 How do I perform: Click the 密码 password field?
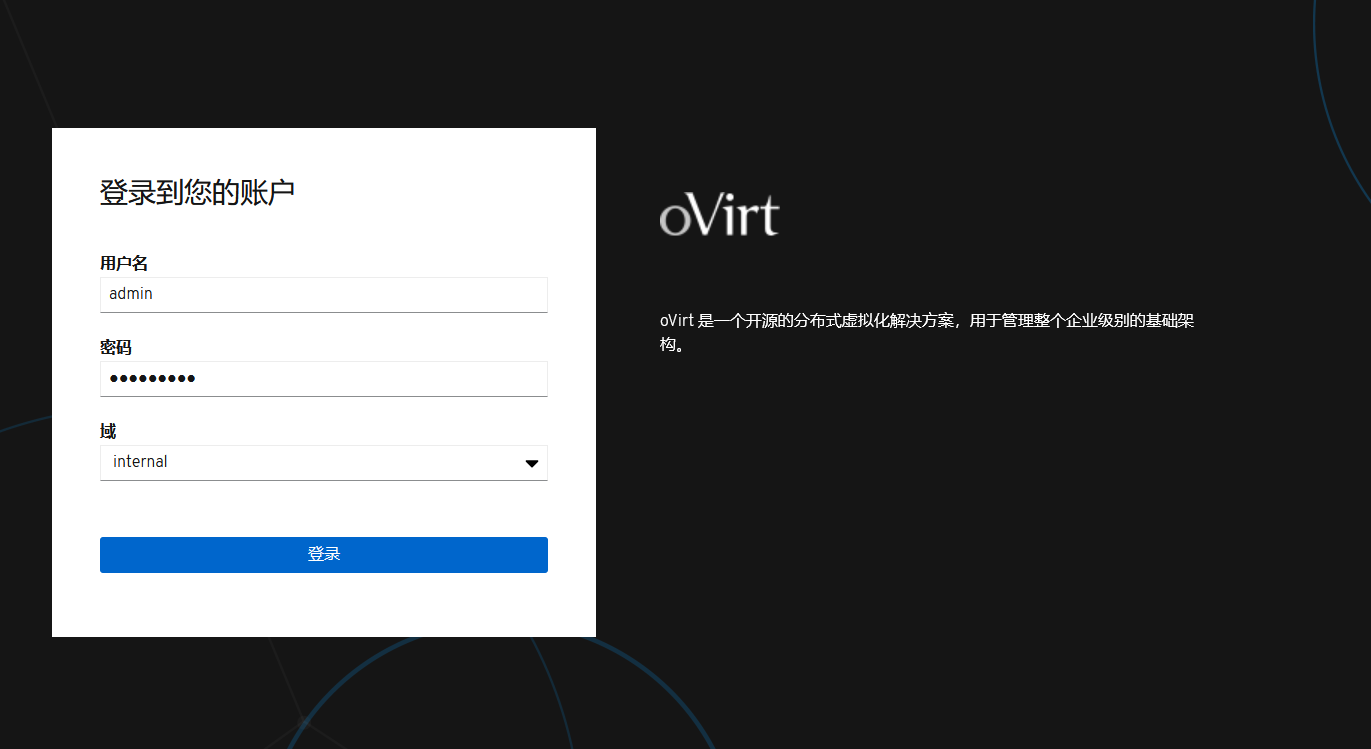point(324,379)
